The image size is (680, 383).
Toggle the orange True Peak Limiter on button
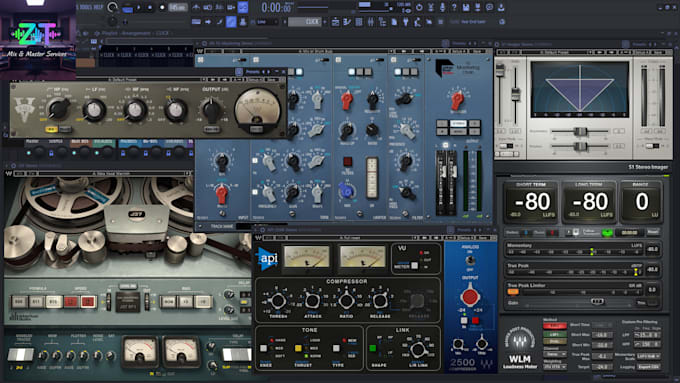(513, 292)
